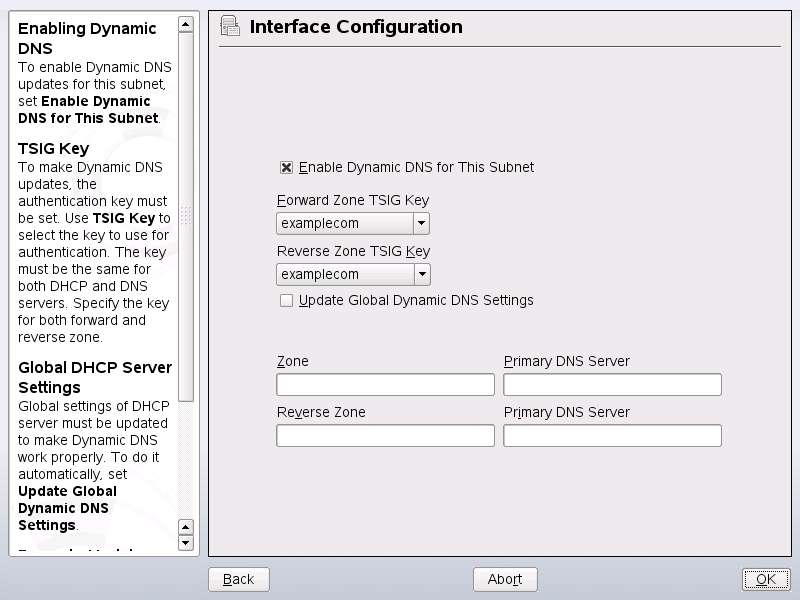Click the 'TSIG Key' help heading
Viewport: 800px width, 600px height.
(x=54, y=148)
